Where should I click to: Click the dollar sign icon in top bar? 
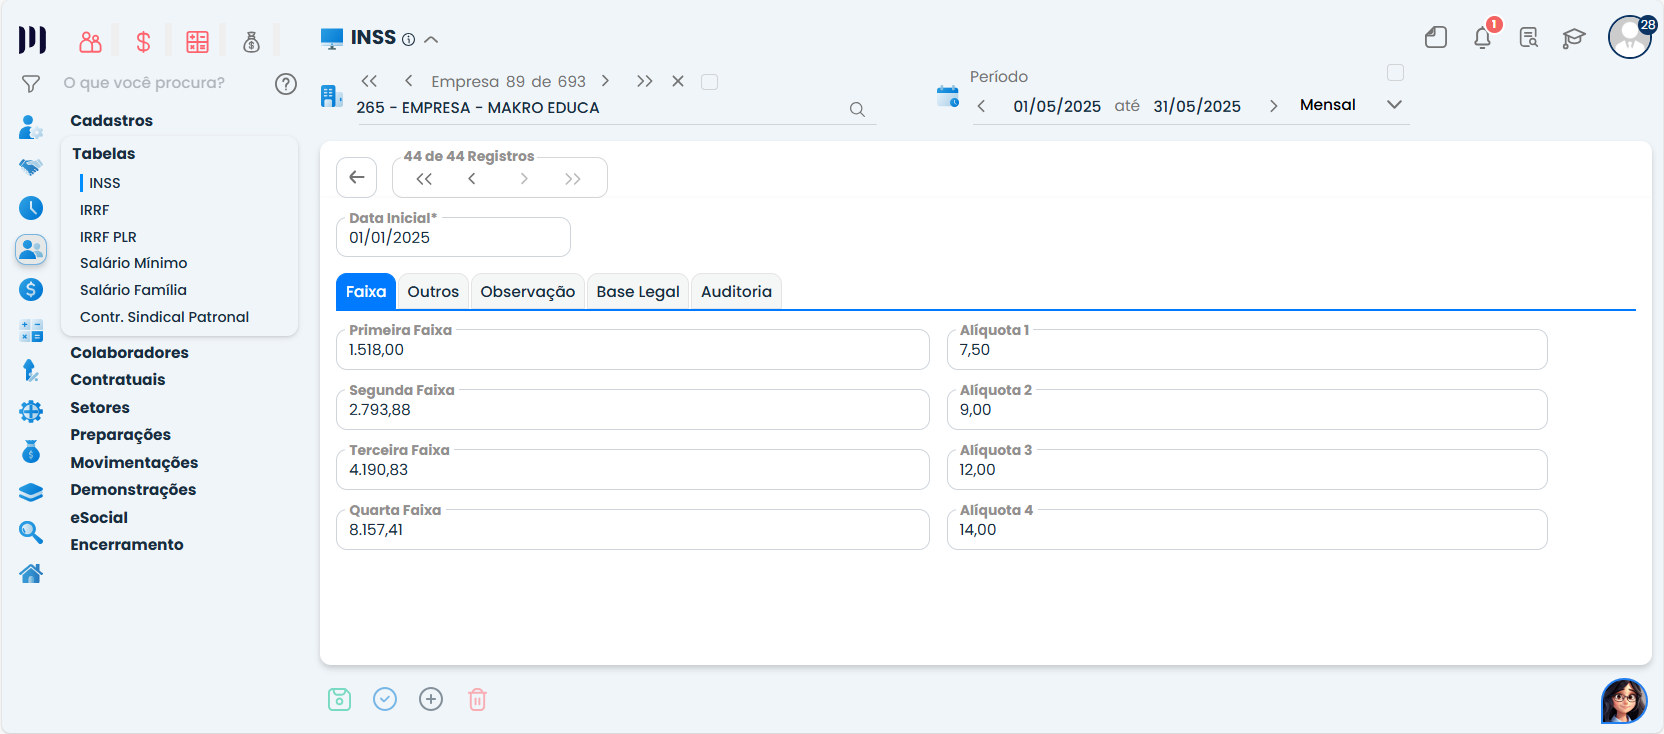point(143,42)
